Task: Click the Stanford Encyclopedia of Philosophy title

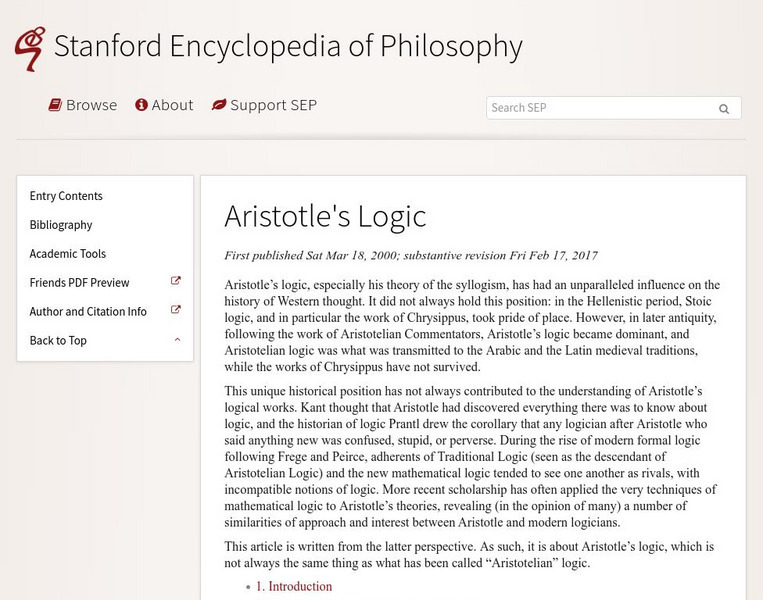Action: click(x=288, y=46)
